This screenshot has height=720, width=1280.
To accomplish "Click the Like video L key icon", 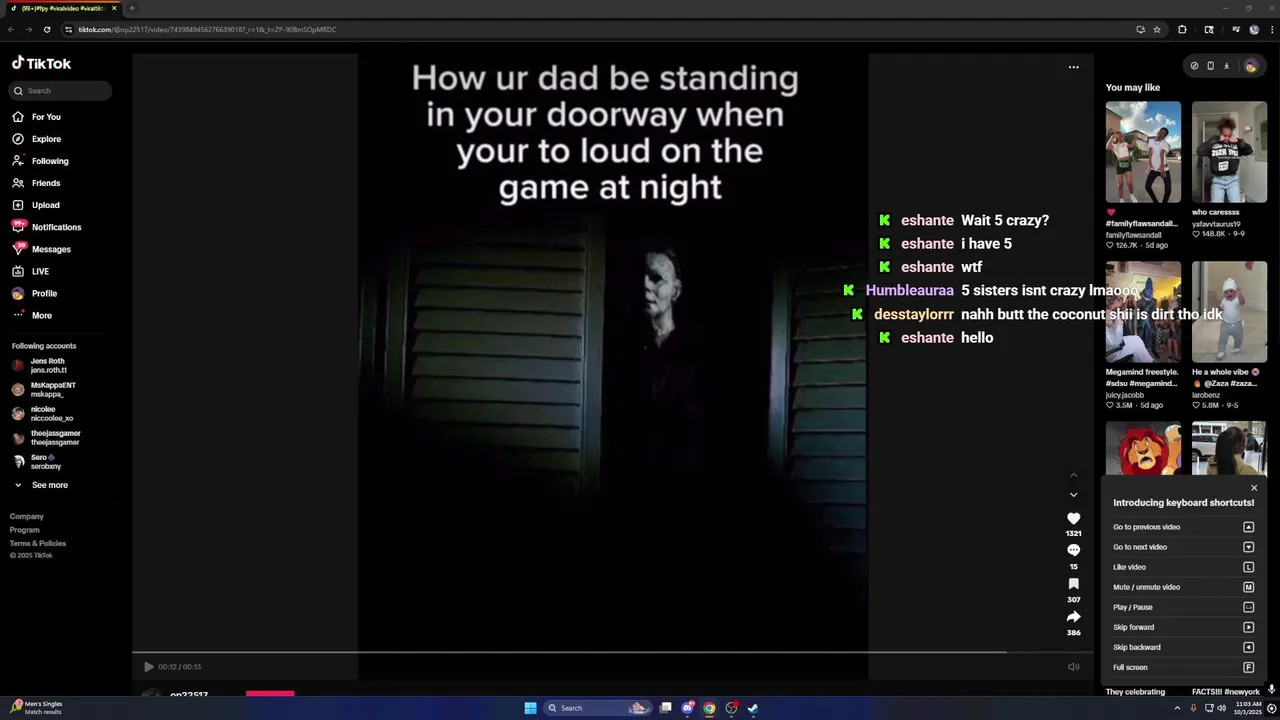I will (1248, 567).
